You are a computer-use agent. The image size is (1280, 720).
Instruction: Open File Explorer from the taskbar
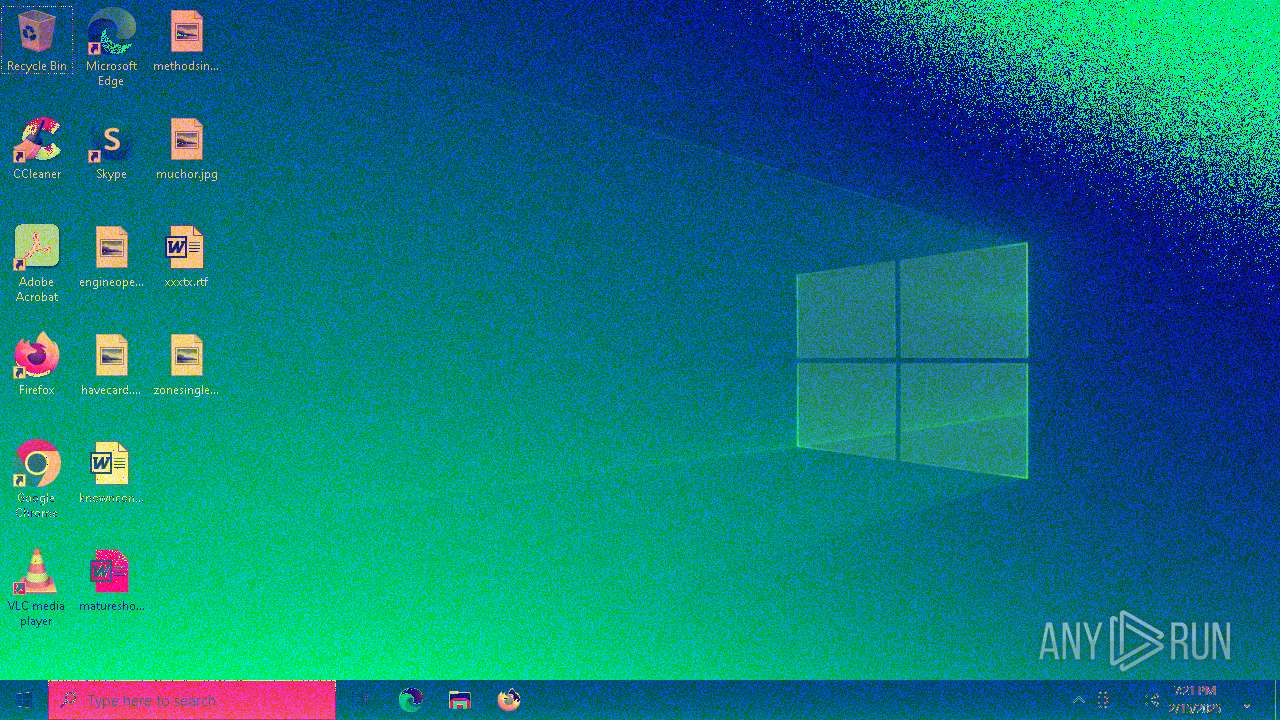coord(460,700)
